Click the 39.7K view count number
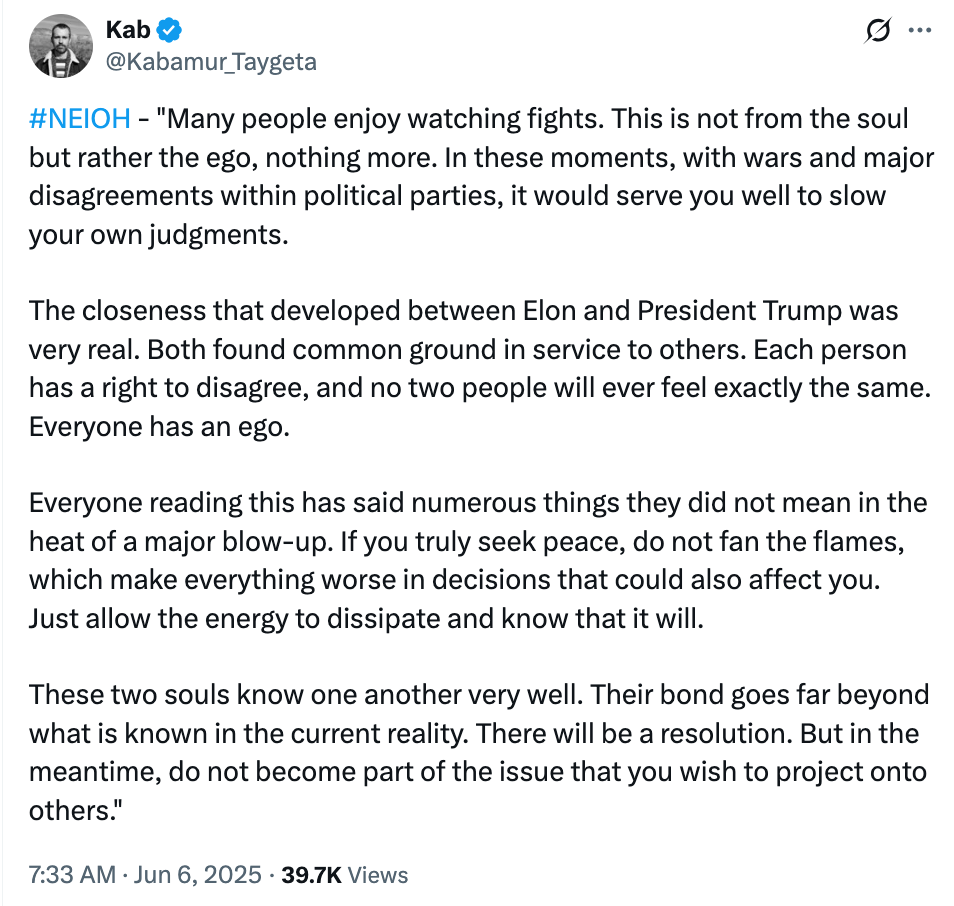 [312, 875]
